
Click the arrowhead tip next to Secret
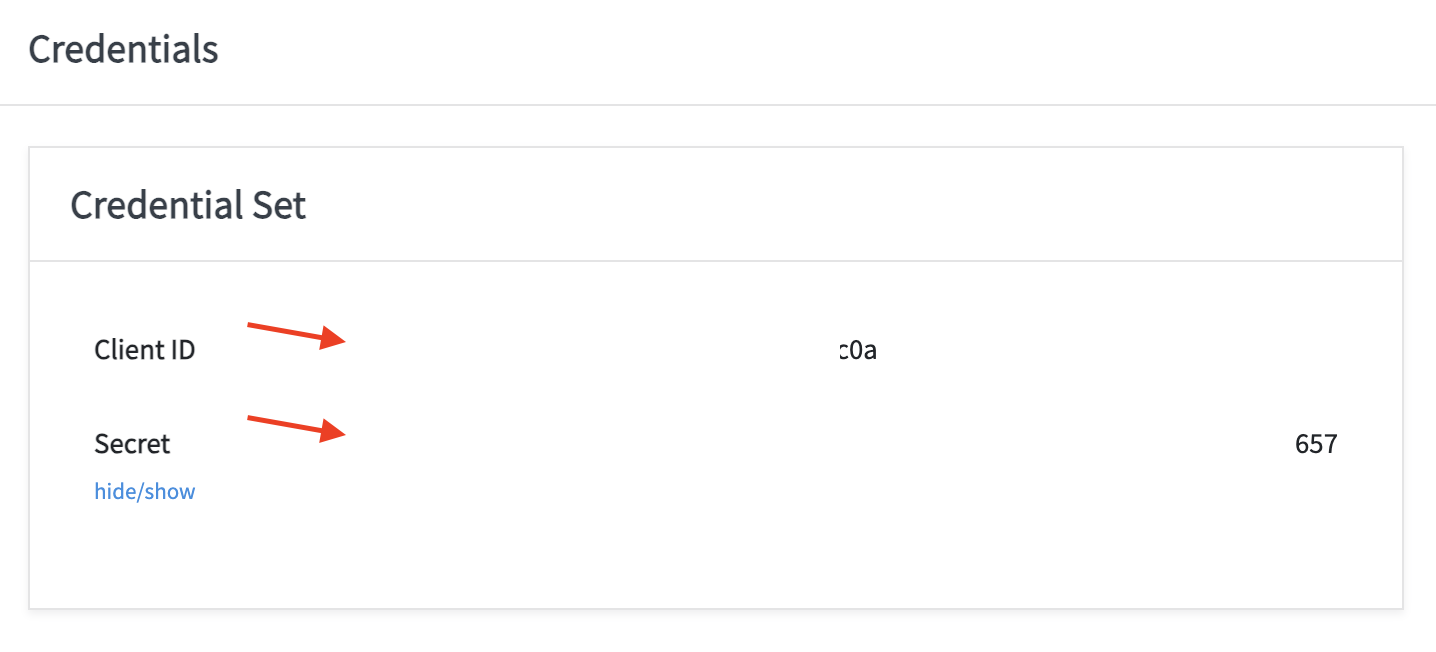(x=341, y=434)
